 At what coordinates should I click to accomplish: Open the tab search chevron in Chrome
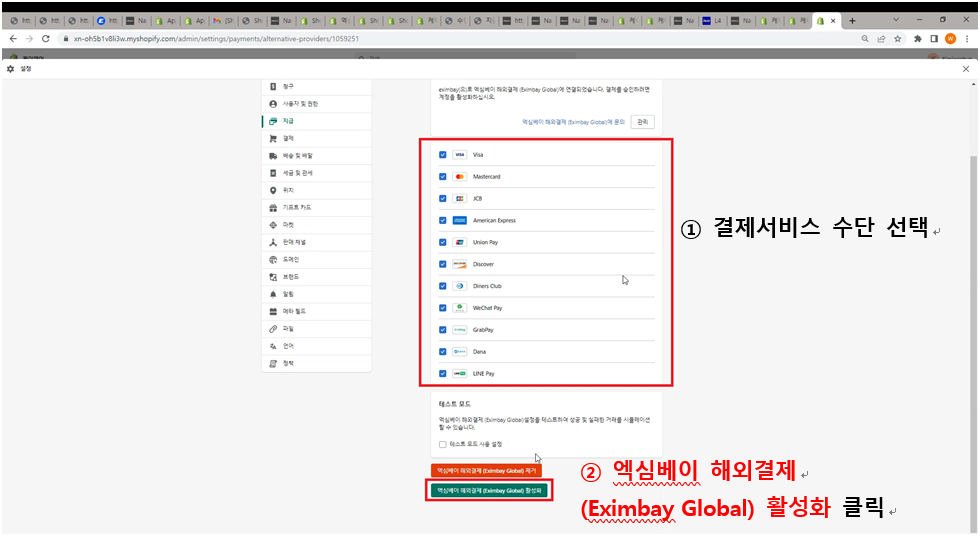896,20
